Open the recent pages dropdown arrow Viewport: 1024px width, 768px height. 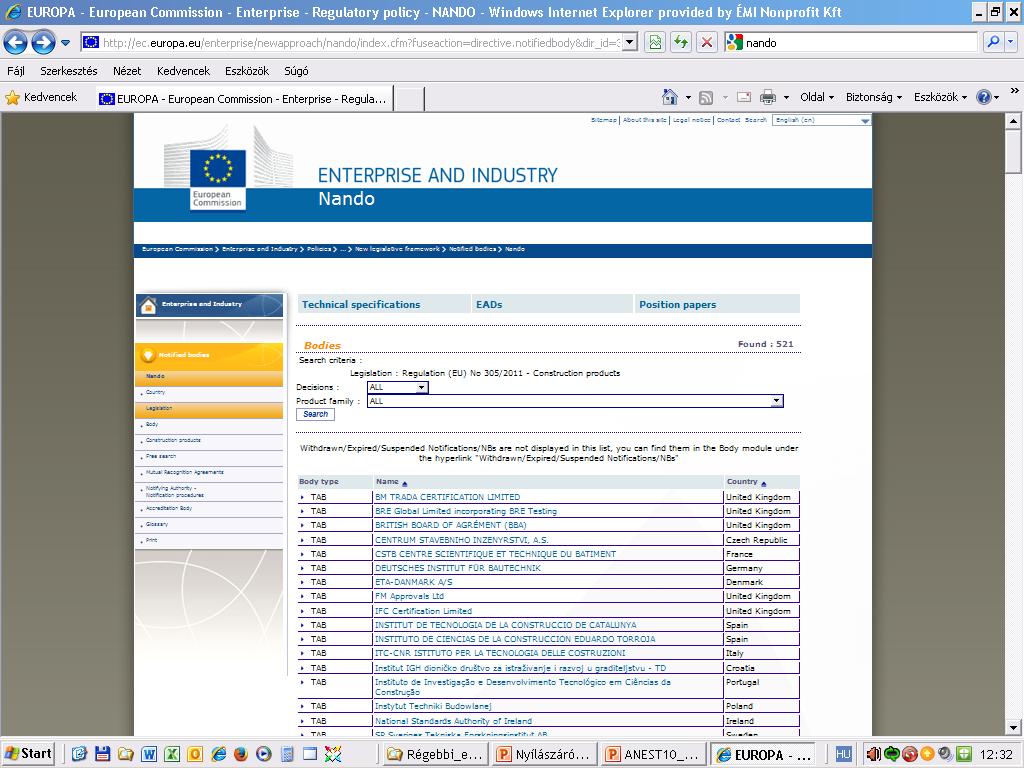pos(65,43)
